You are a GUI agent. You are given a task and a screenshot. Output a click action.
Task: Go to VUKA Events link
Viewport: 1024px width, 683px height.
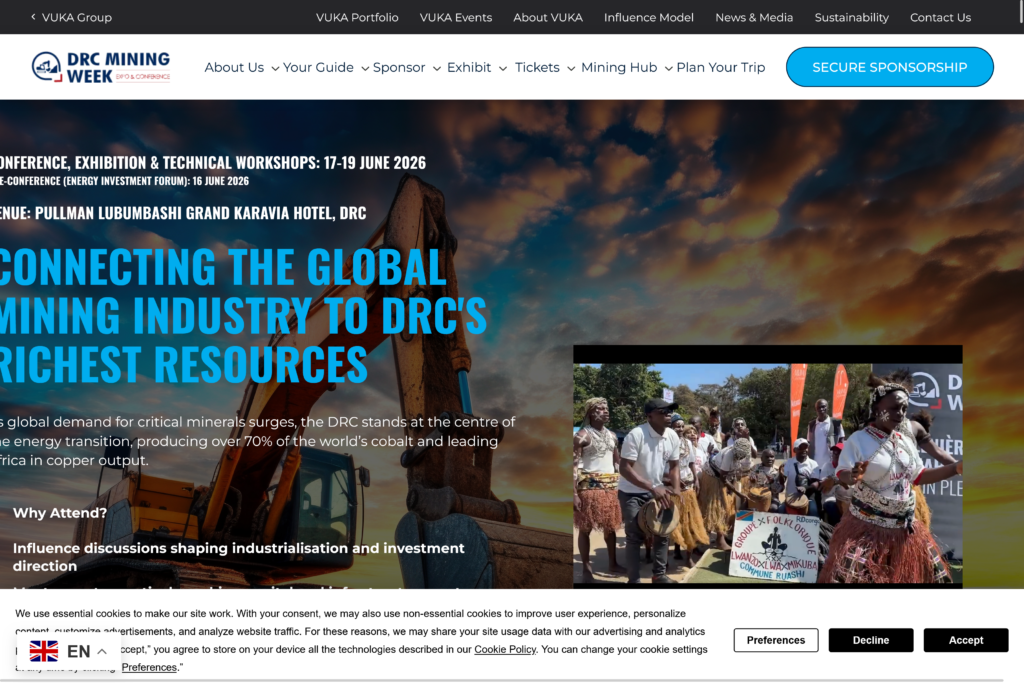455,17
